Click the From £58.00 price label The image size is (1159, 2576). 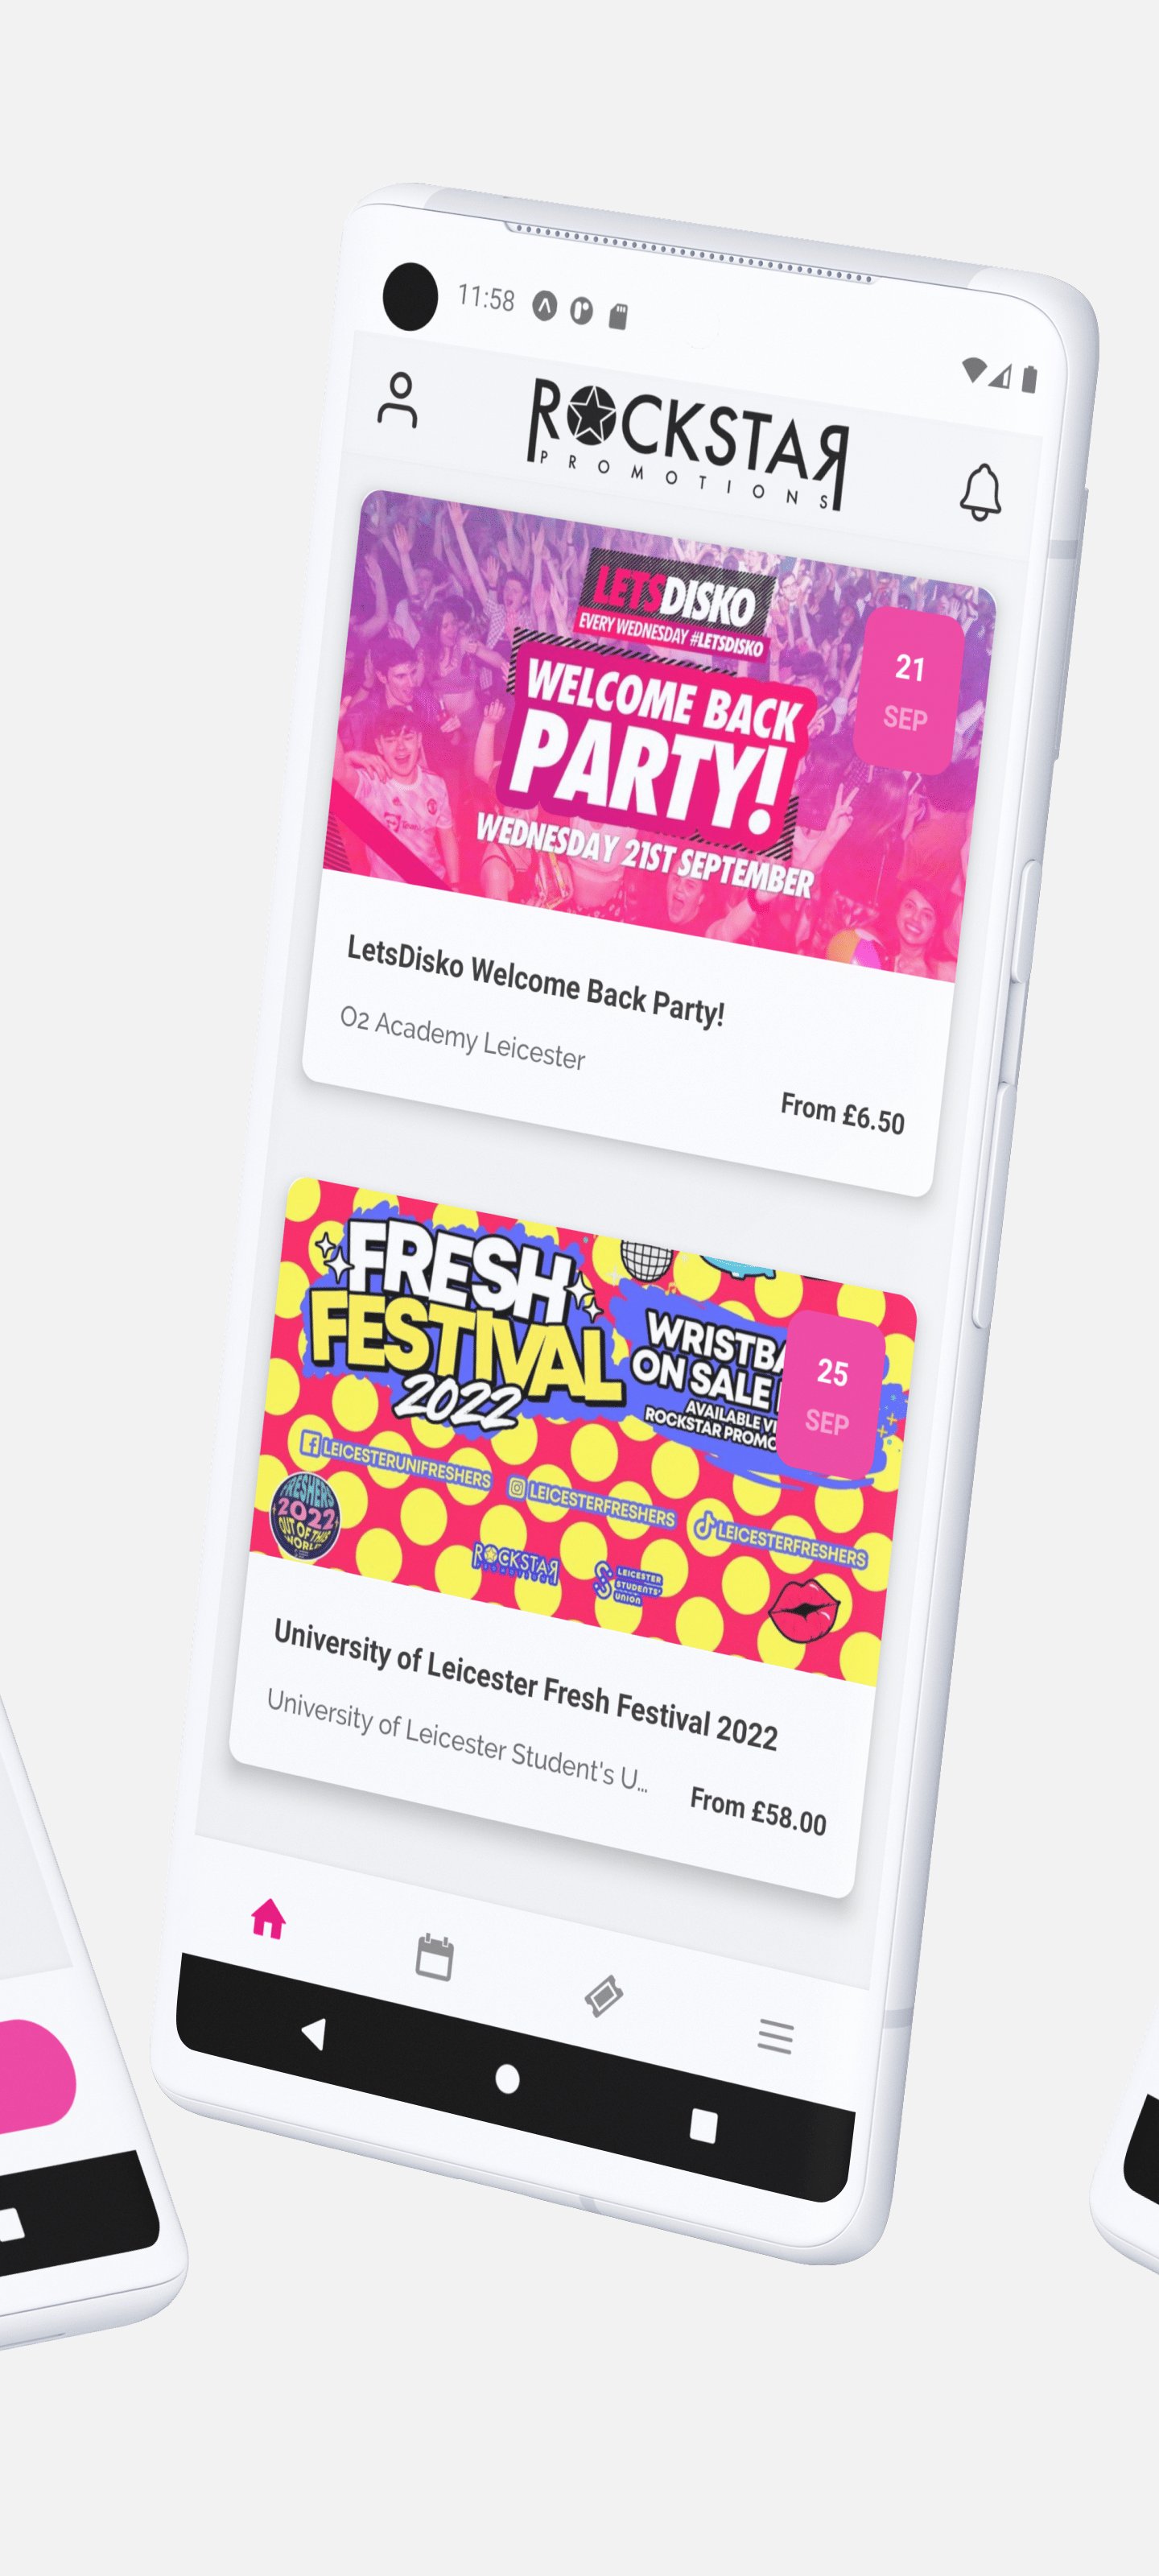(x=758, y=1812)
